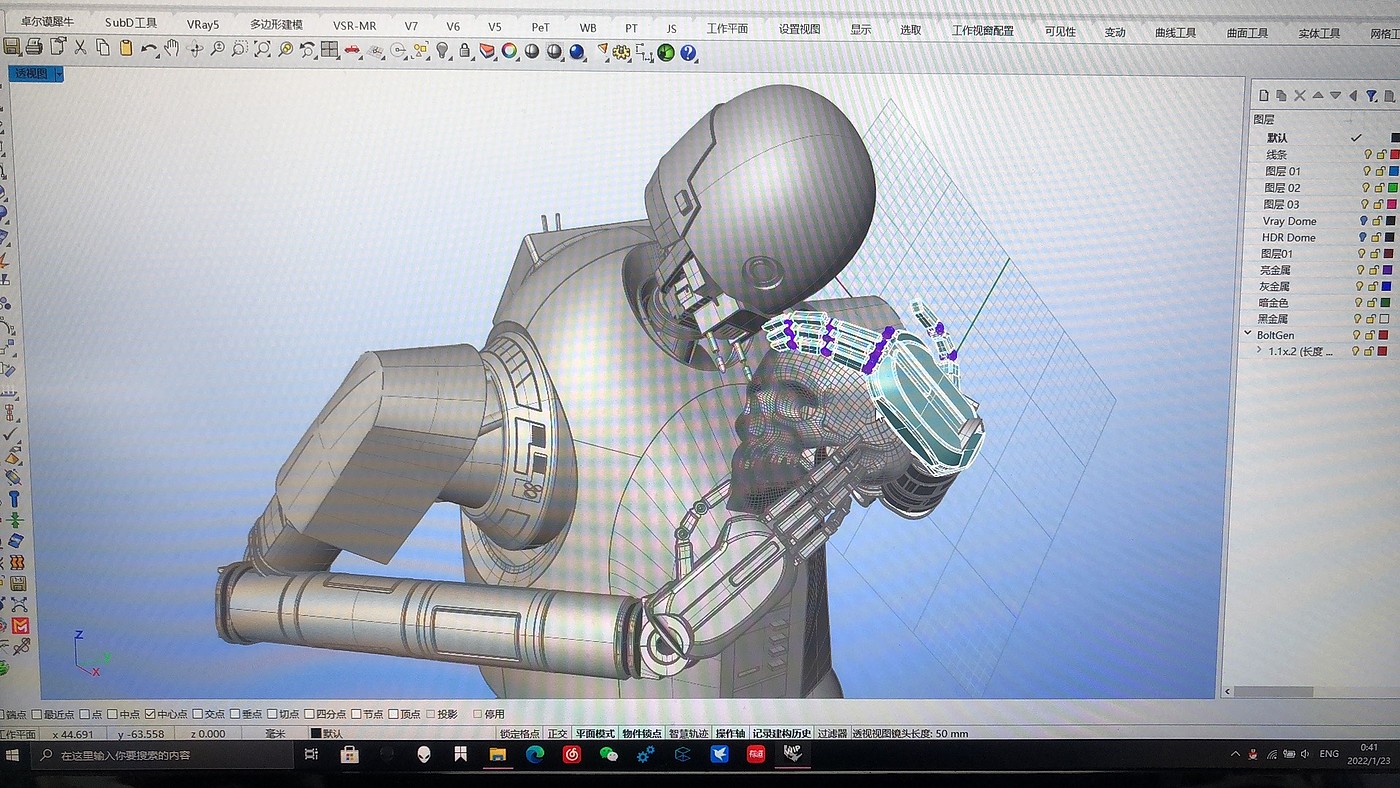The width and height of the screenshot is (1400, 788).
Task: Click the padlock Lock objects icon
Action: [465, 50]
